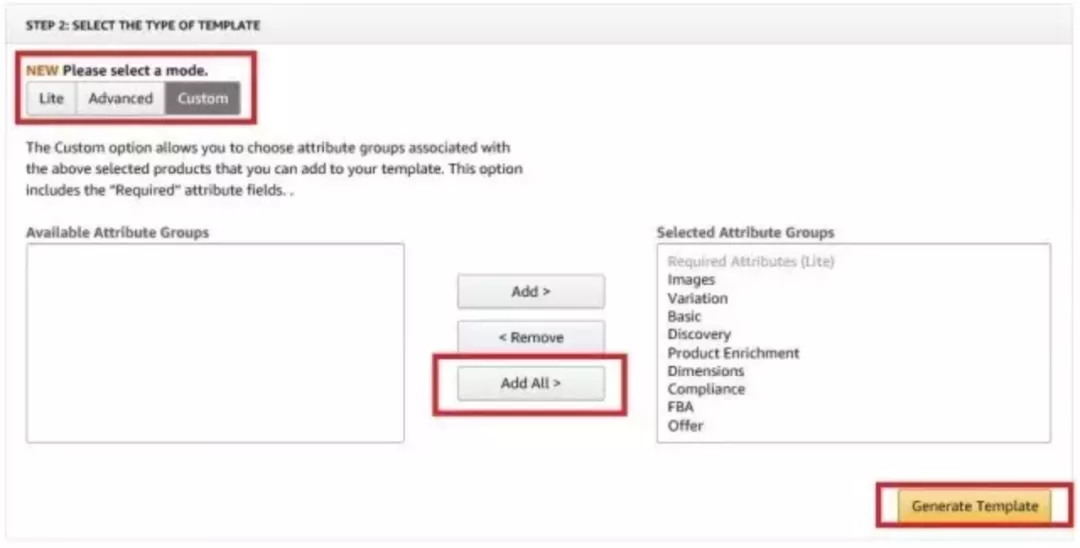Select the Variation attribute group
The image size is (1080, 548).
point(697,298)
